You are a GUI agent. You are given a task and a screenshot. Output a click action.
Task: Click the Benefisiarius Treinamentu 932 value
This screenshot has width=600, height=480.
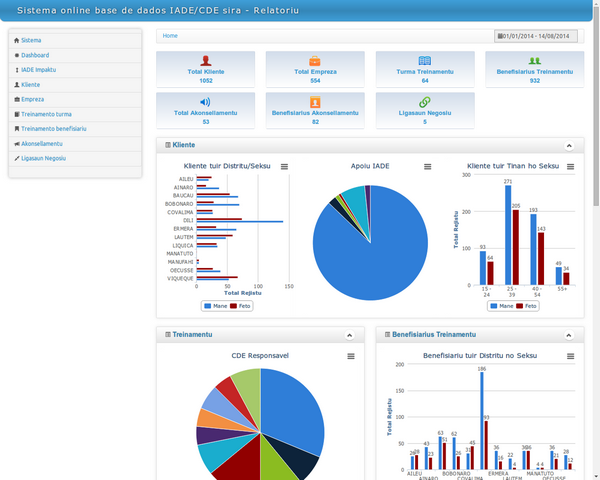[535, 81]
